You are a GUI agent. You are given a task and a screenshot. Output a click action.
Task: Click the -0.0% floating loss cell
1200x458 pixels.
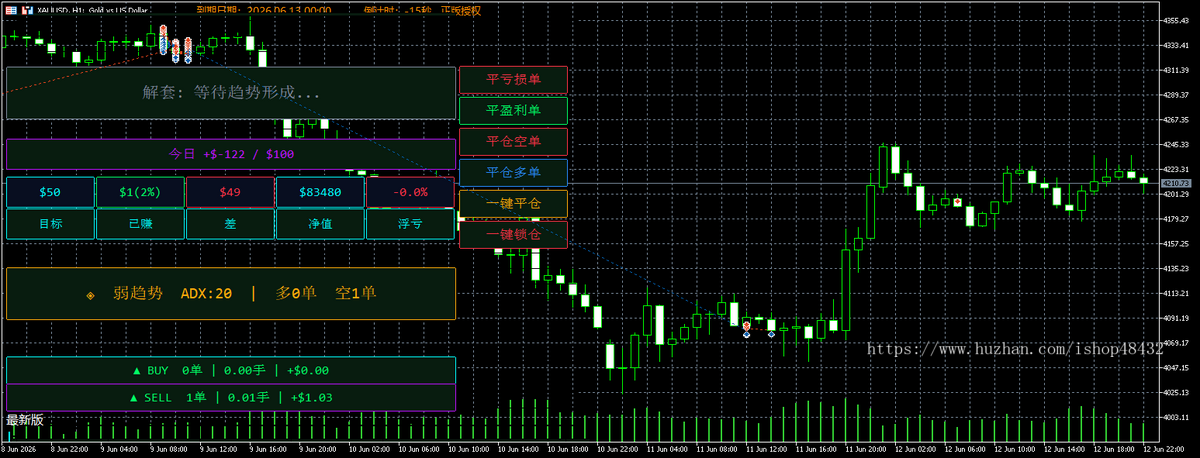410,192
